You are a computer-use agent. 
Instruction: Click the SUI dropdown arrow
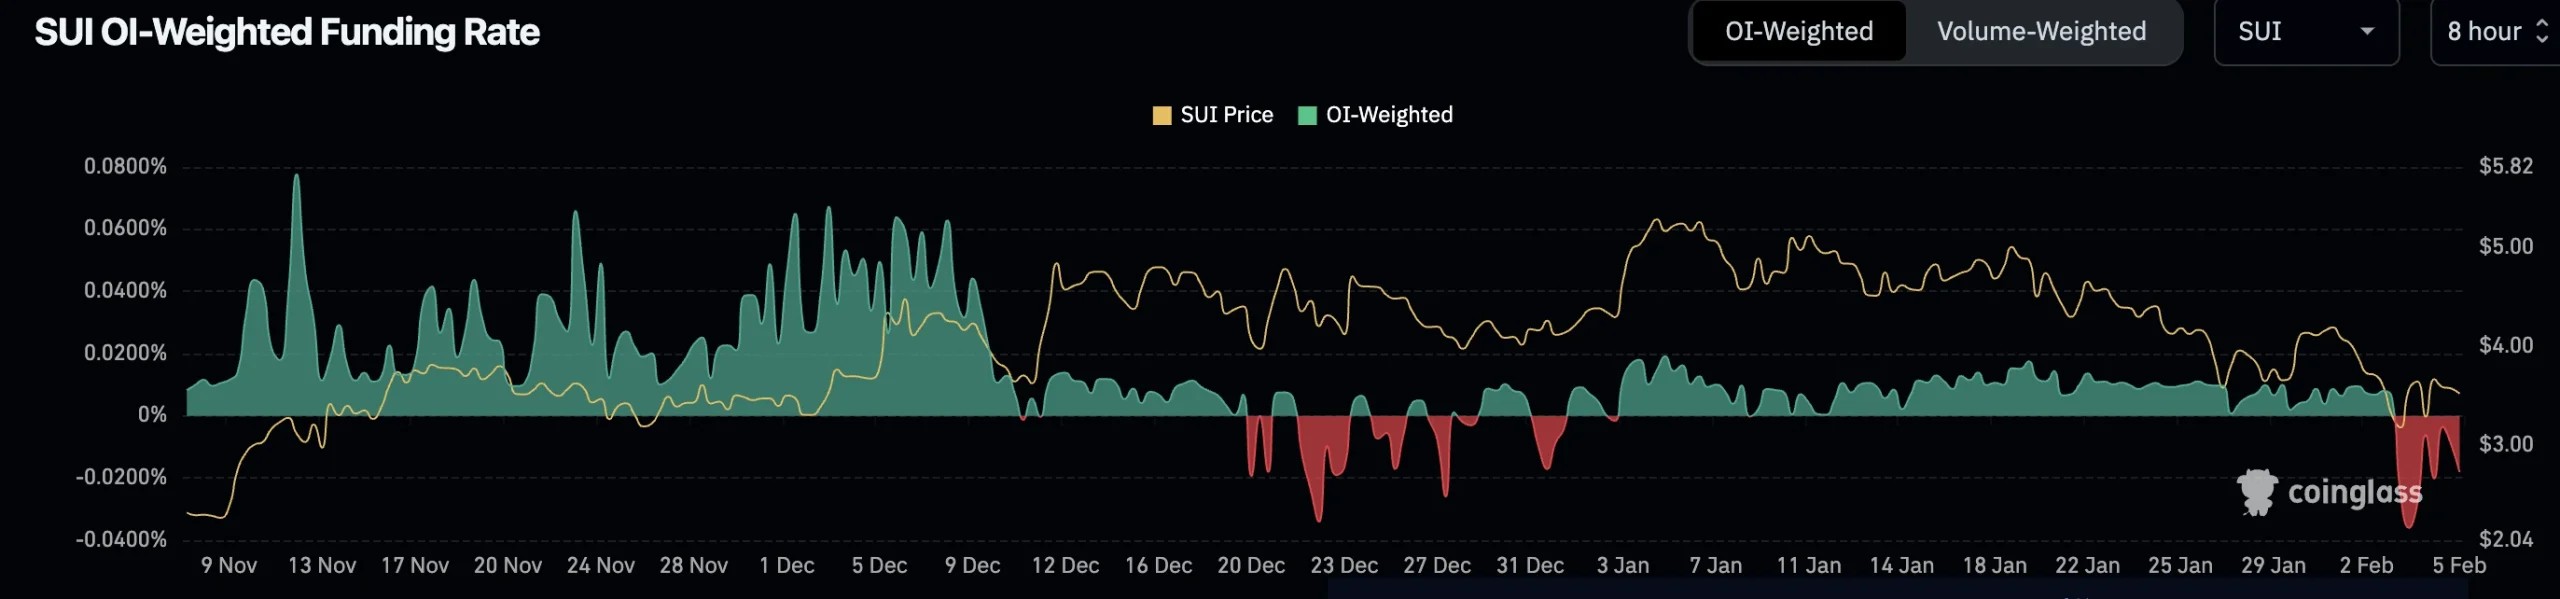click(2367, 32)
